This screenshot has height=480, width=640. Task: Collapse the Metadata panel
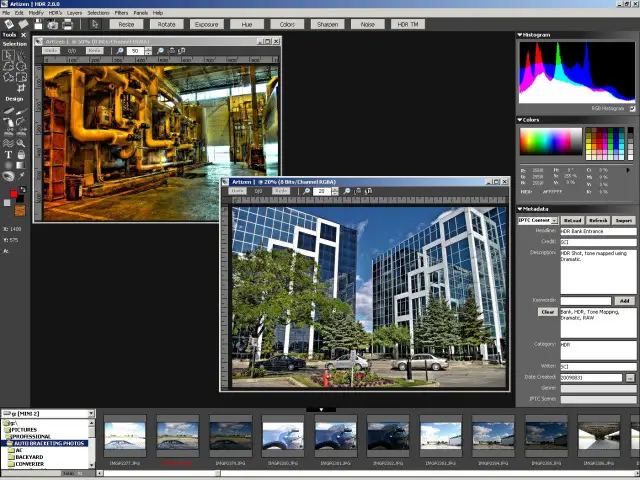tap(520, 209)
